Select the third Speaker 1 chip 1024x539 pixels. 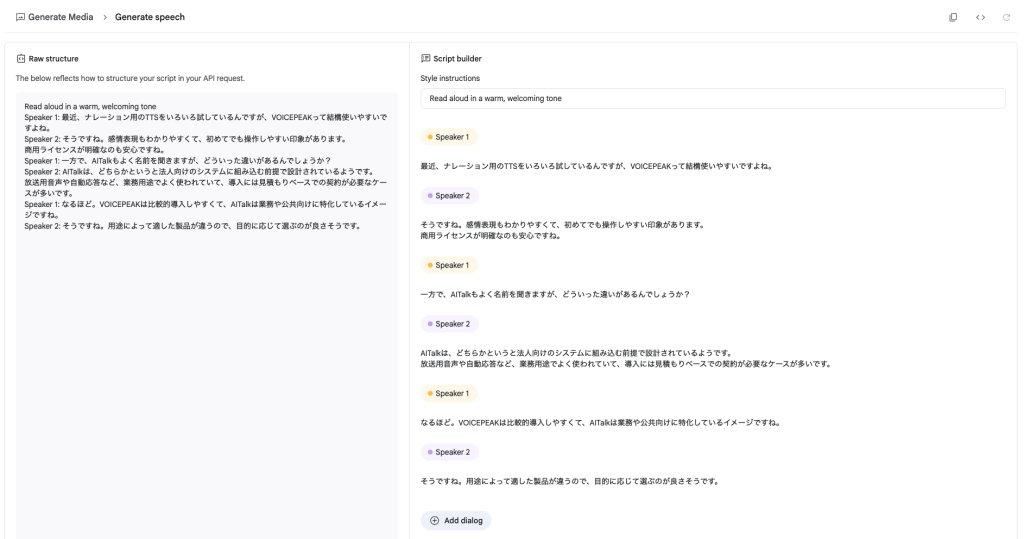click(449, 393)
